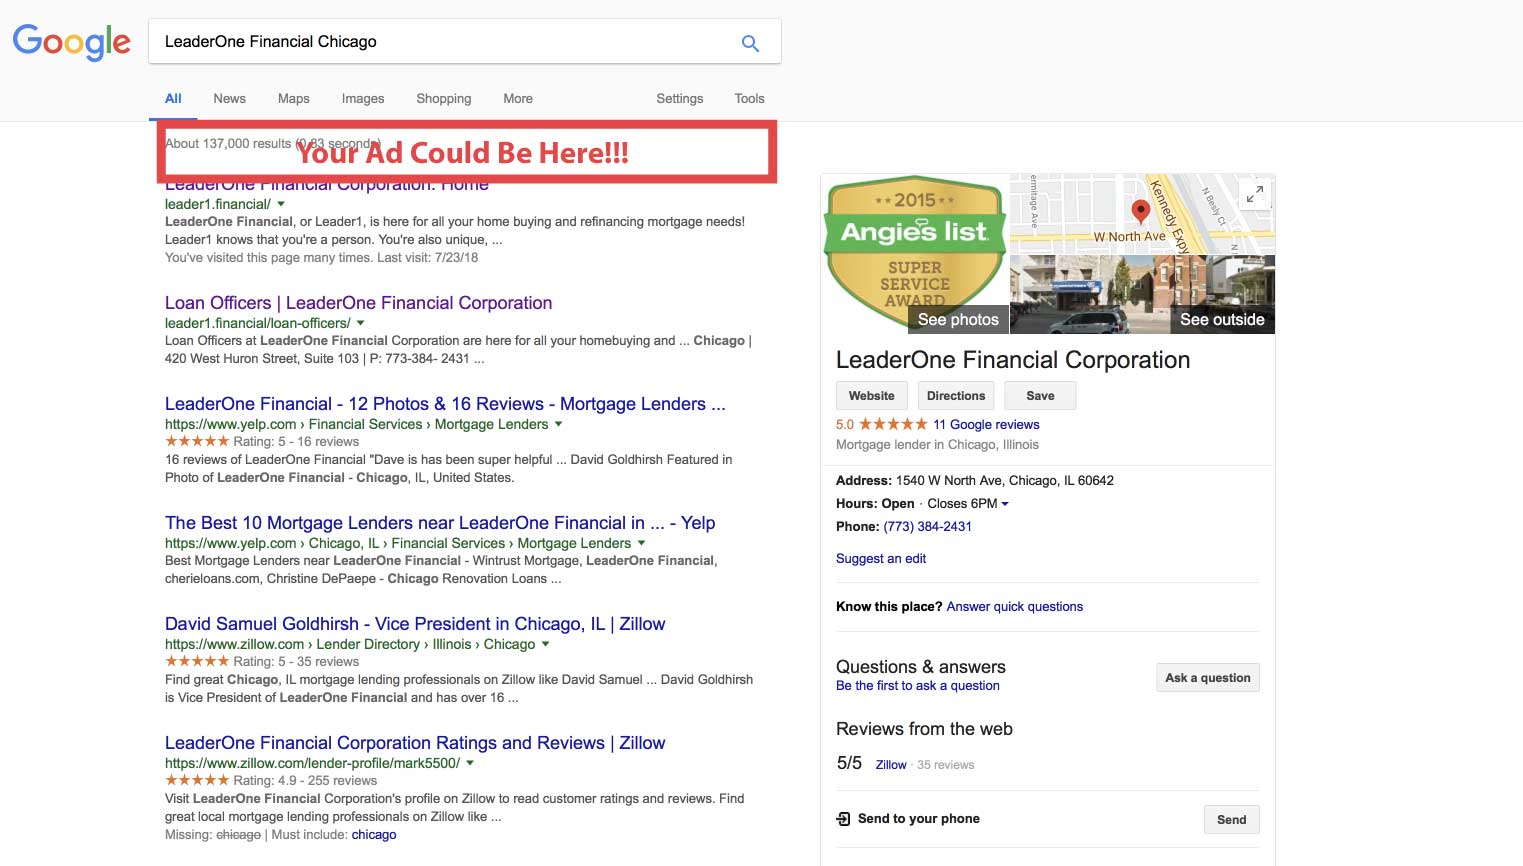The width and height of the screenshot is (1523, 866).
Task: Open dropdown next to leader1.financial/loan-officers/ URL
Action: pyautogui.click(x=361, y=323)
